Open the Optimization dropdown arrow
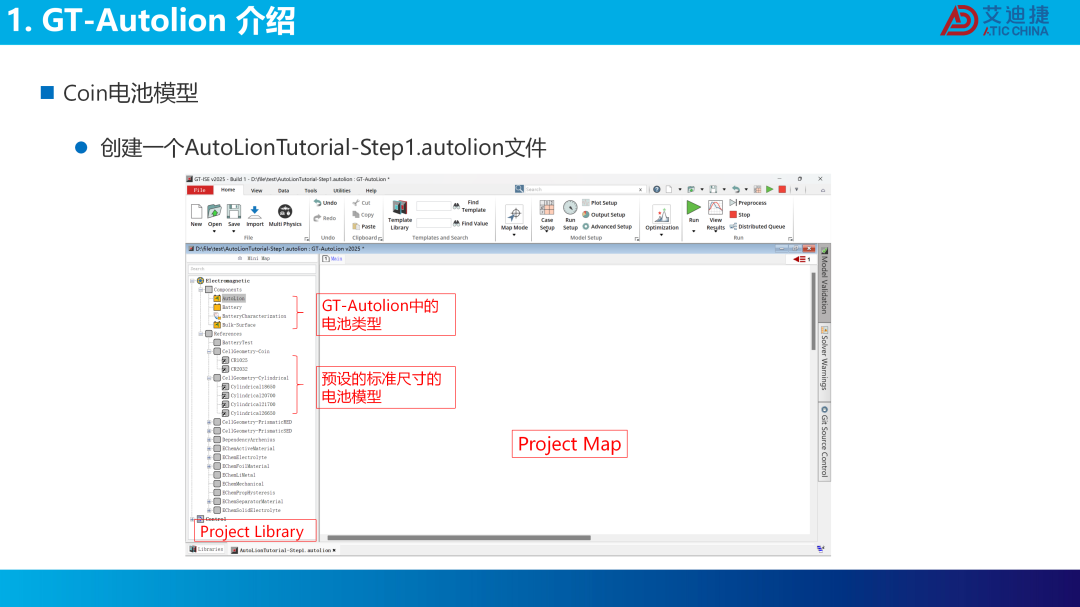This screenshot has width=1080, height=607. tap(662, 235)
